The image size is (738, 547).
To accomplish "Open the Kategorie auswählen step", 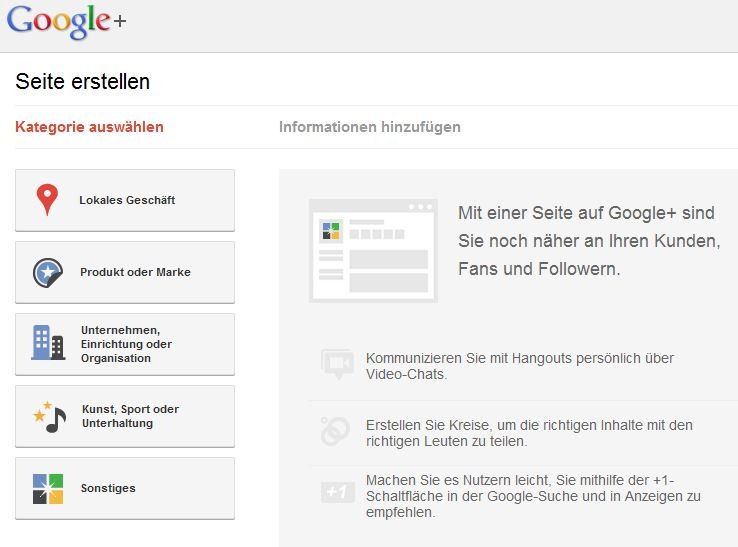I will [x=89, y=127].
